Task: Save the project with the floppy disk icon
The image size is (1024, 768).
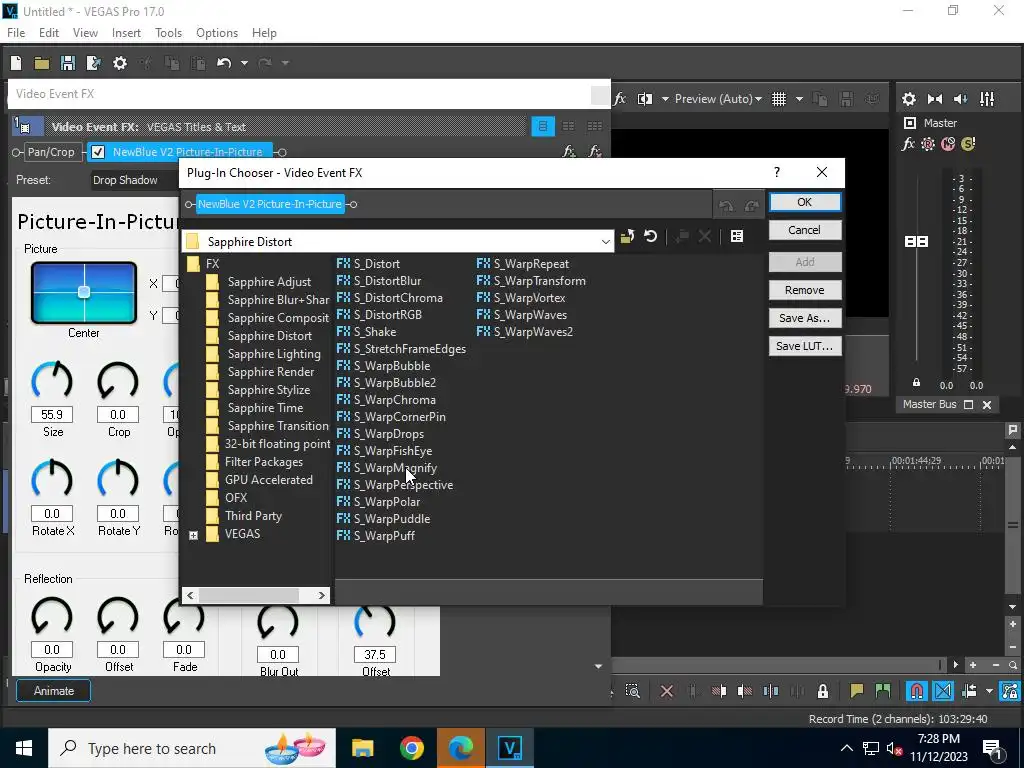Action: tap(67, 63)
